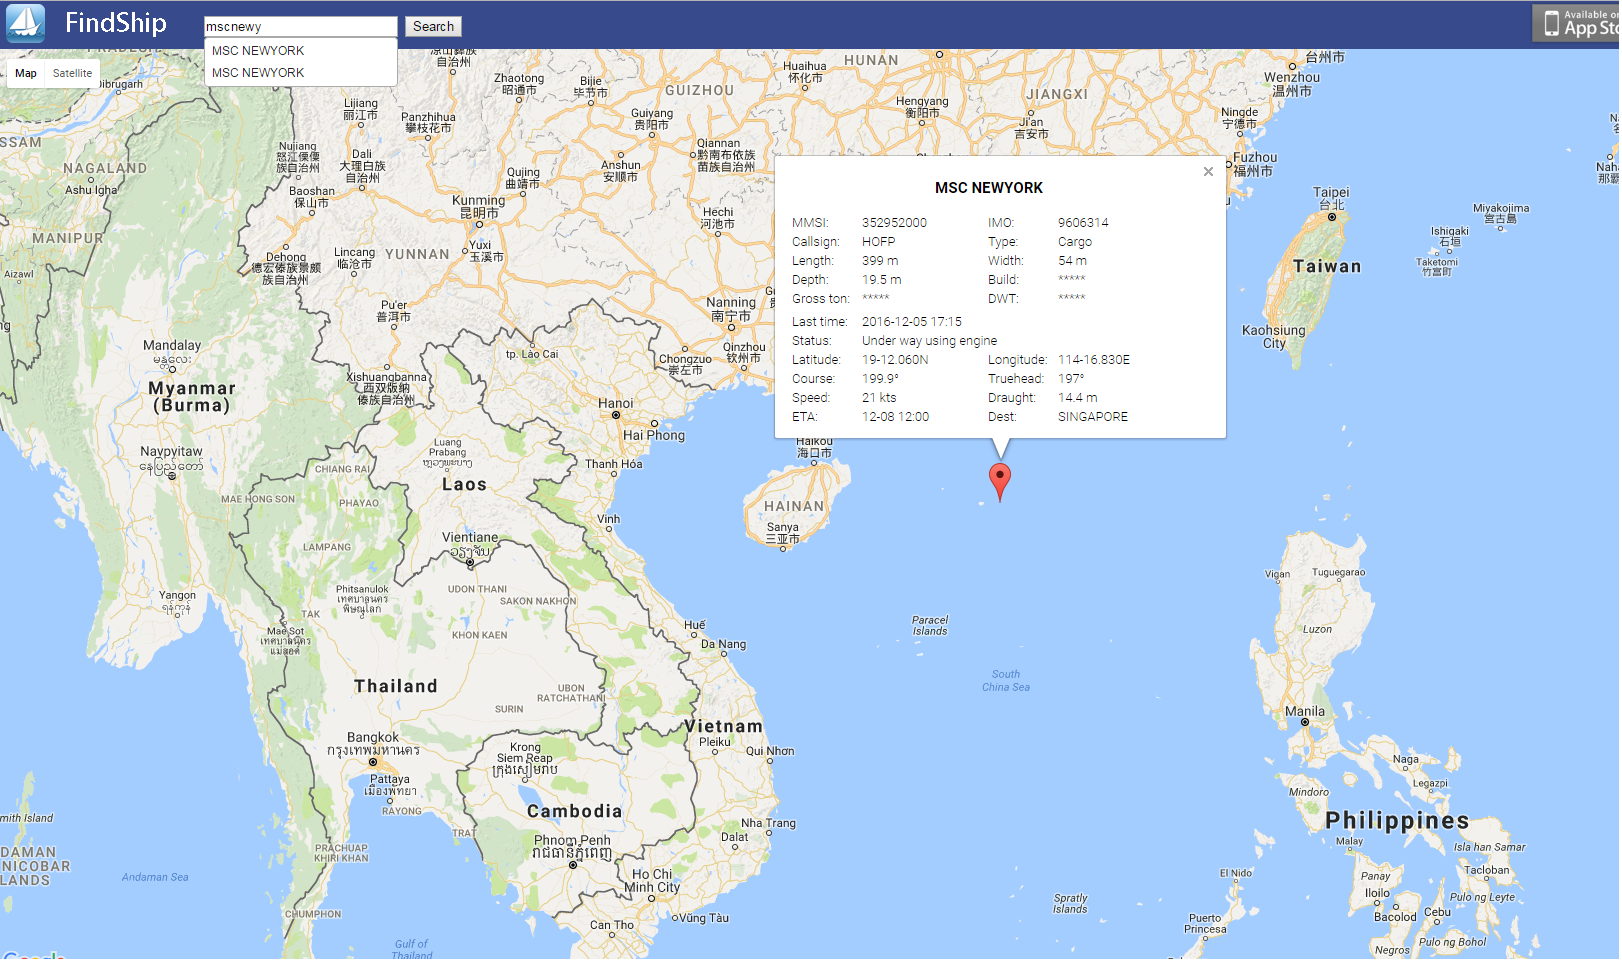Image resolution: width=1622 pixels, height=966 pixels.
Task: Click the Nha Trang label
Action: 768,824
